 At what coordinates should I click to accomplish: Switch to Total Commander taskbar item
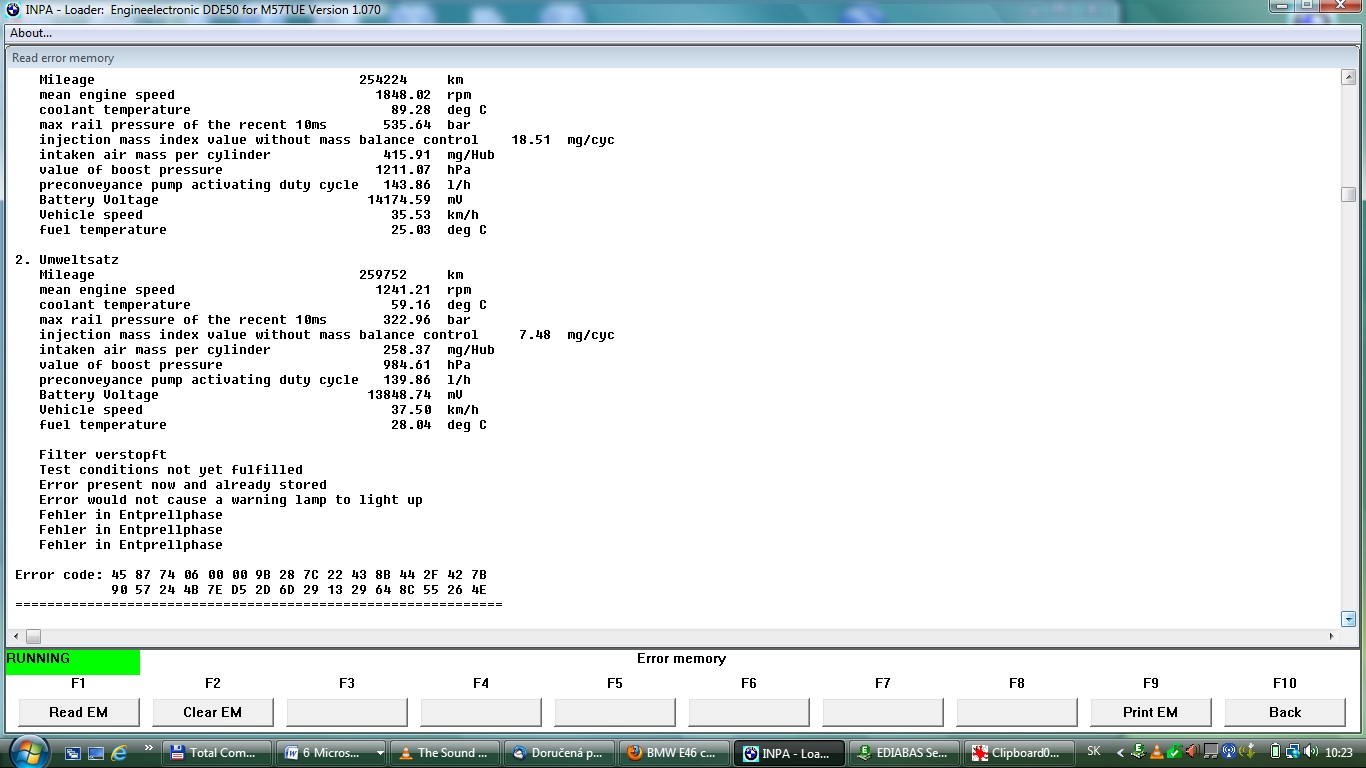[x=216, y=753]
